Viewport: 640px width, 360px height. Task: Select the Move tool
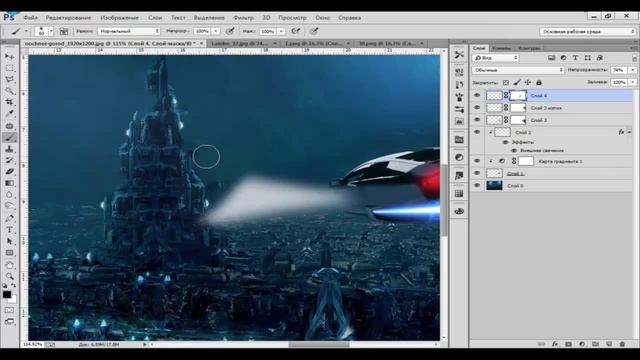pyautogui.click(x=9, y=56)
